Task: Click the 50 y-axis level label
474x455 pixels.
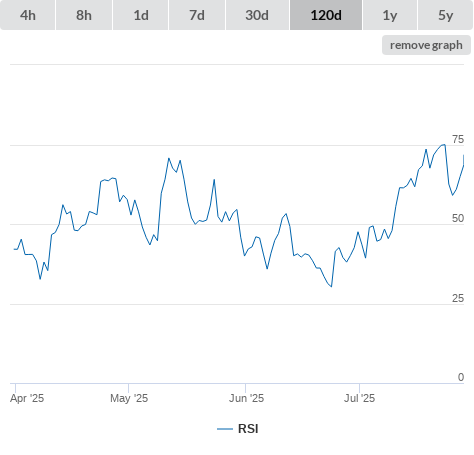Action: point(458,218)
